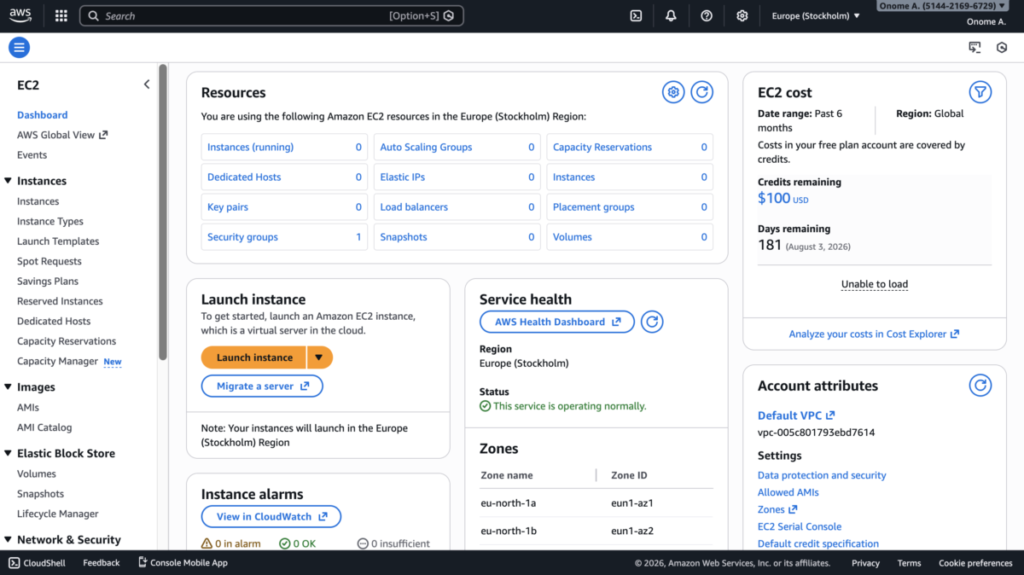Click the orange Launch instance button
1024x575 pixels.
(254, 357)
